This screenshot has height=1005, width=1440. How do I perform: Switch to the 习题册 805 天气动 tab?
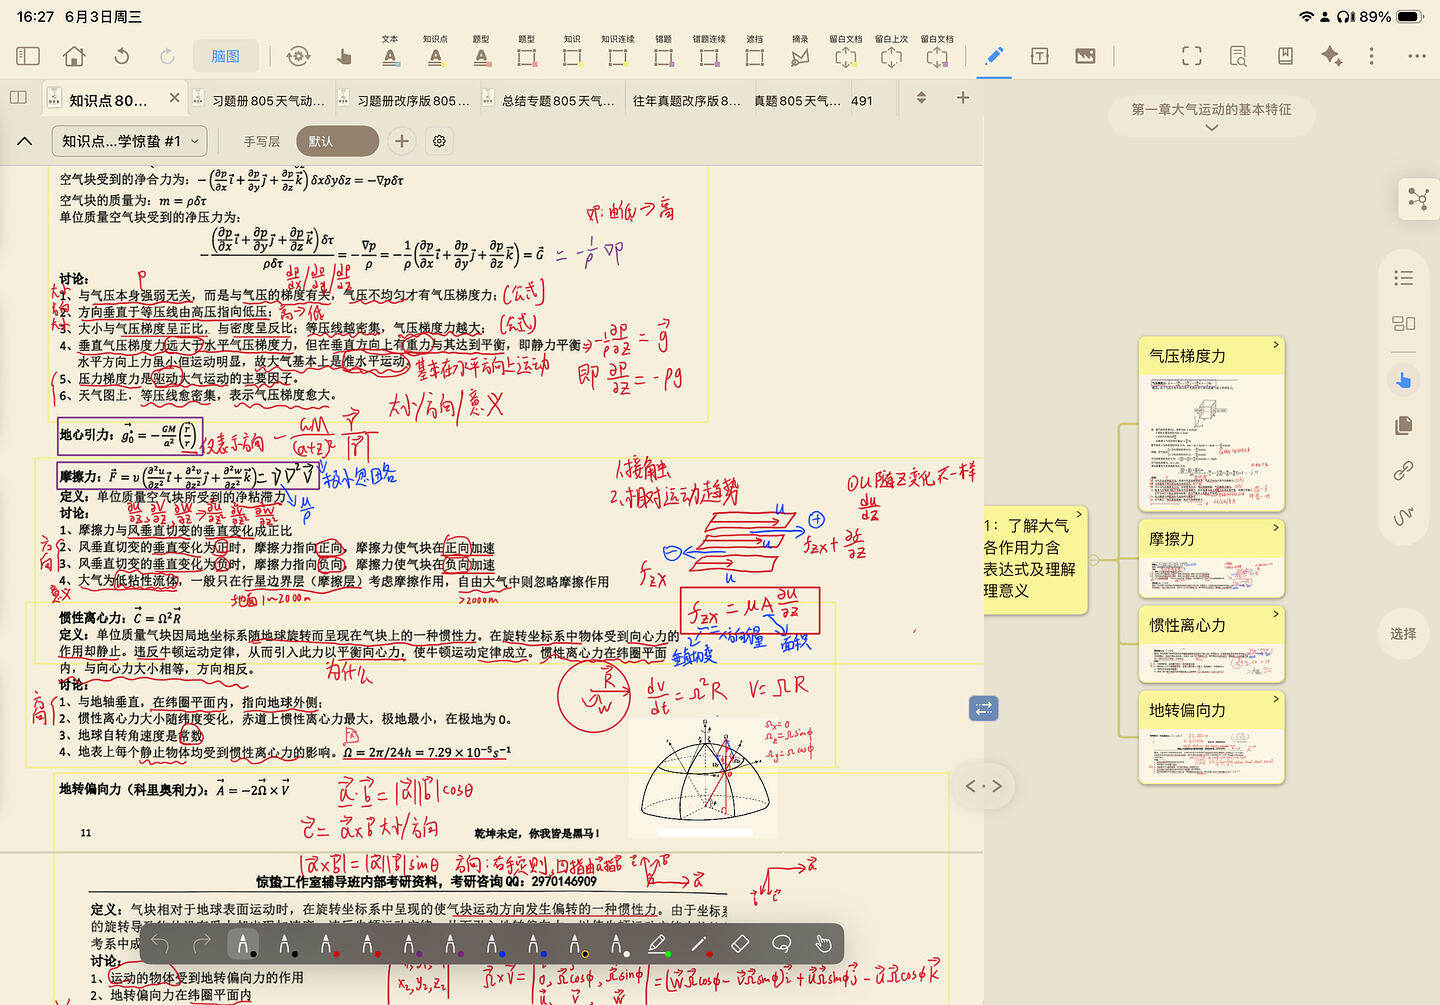click(x=260, y=100)
